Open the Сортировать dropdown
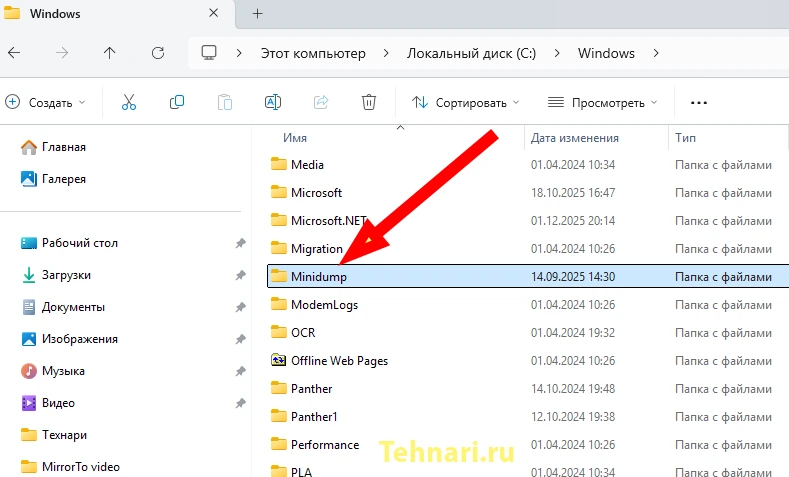789x477 pixels. tap(465, 103)
